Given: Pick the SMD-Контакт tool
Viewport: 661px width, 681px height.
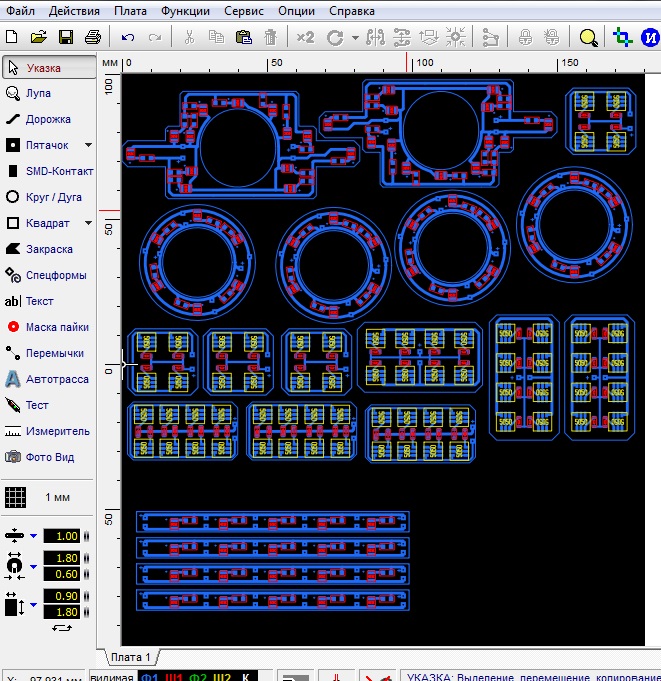Looking at the screenshot, I should (48, 171).
